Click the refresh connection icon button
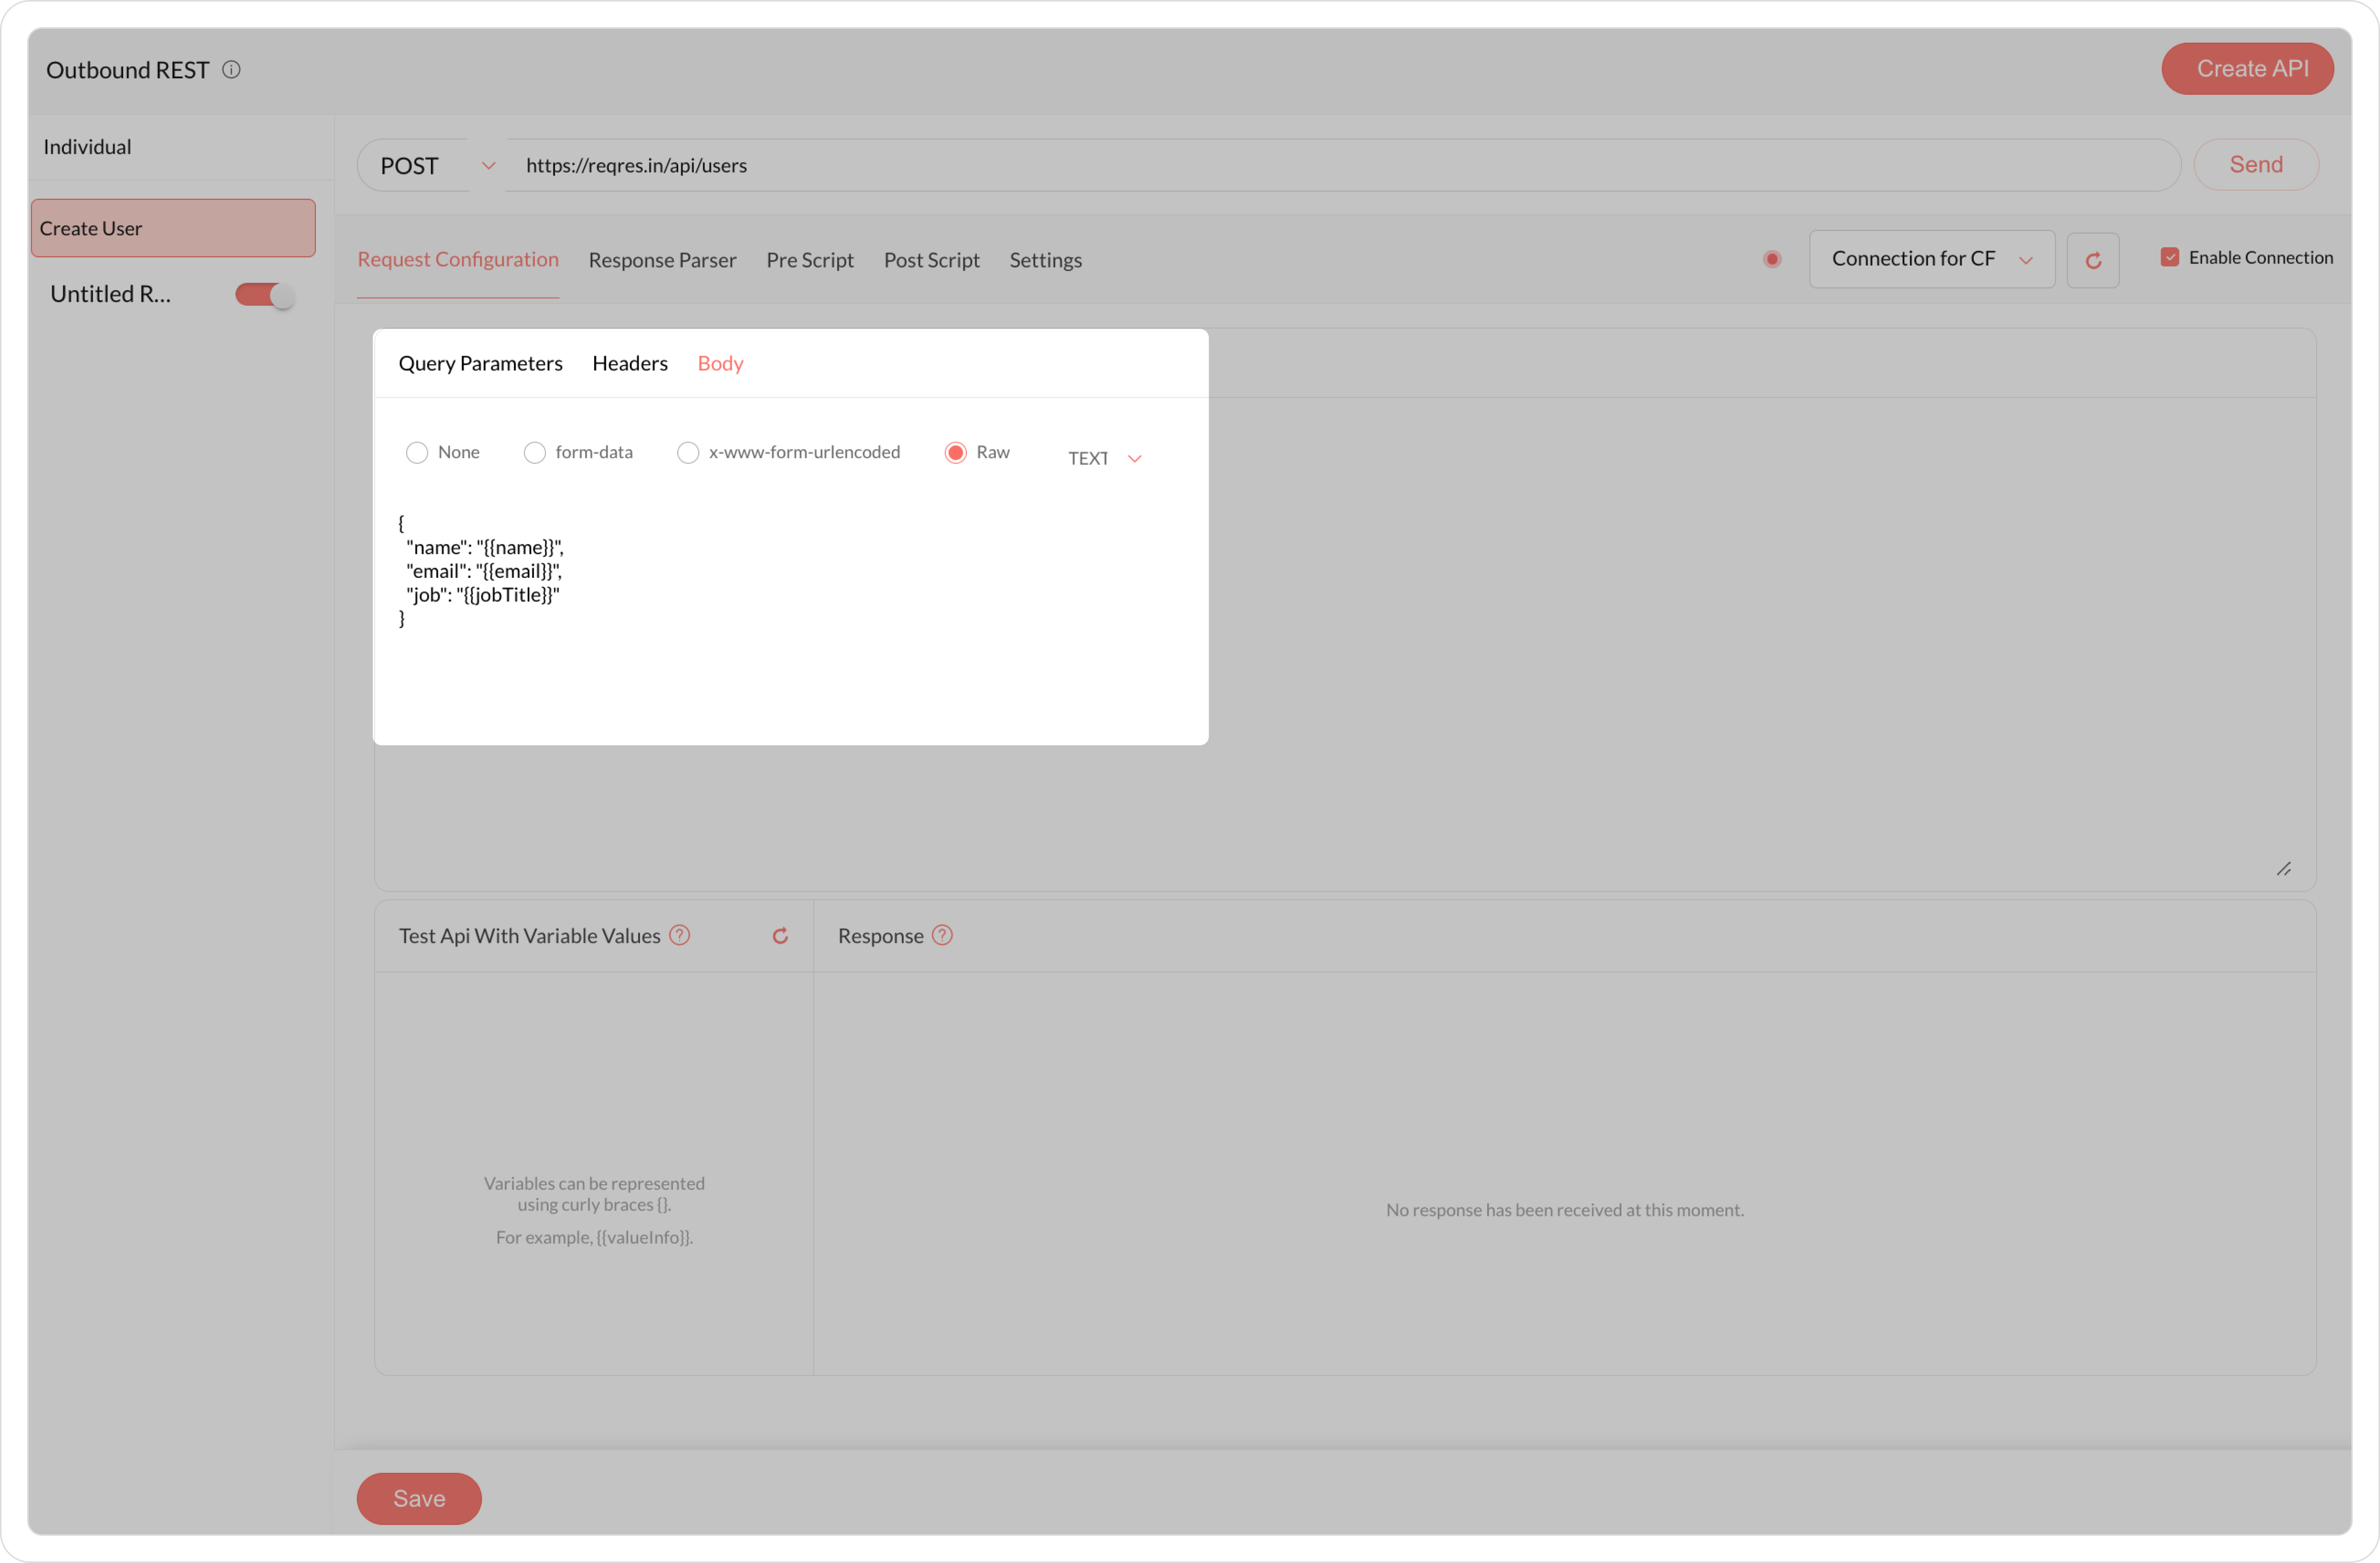Viewport: 2380px width, 1563px height. click(x=2092, y=260)
